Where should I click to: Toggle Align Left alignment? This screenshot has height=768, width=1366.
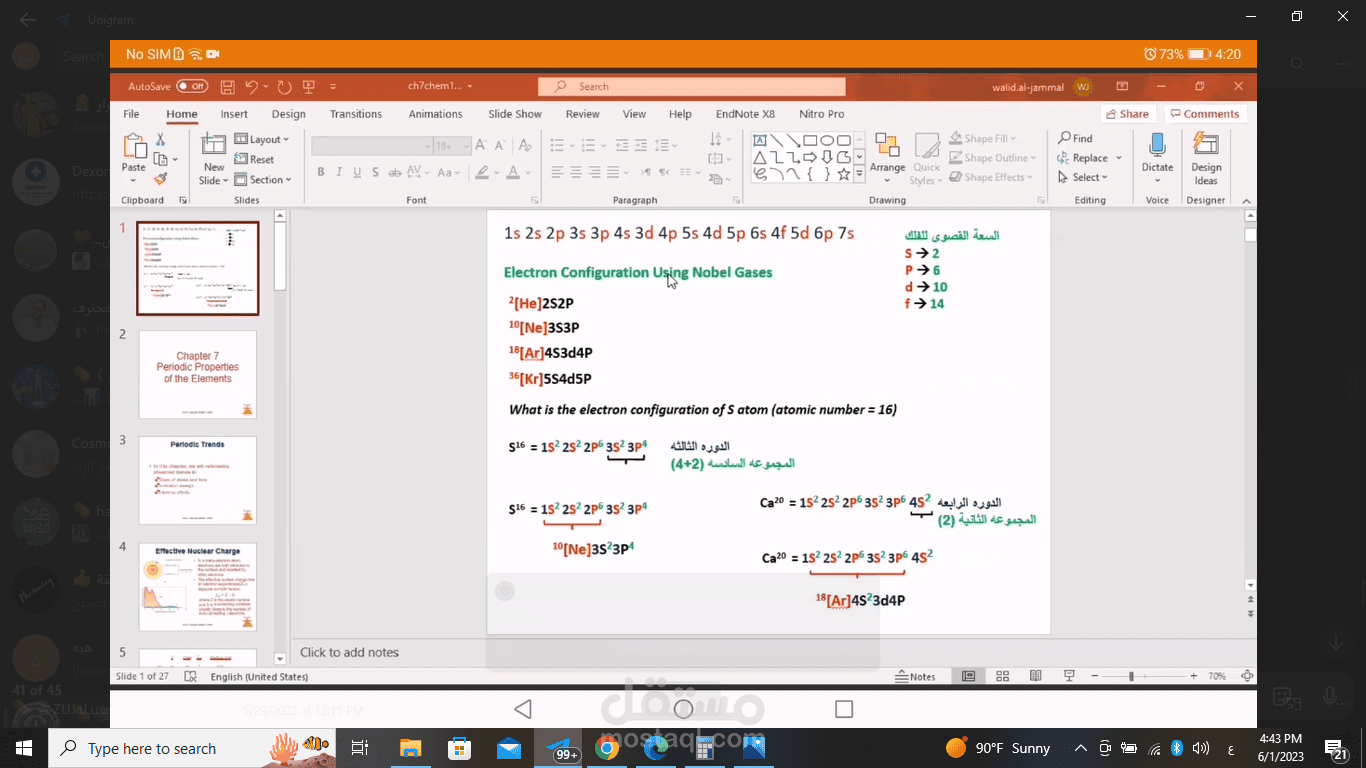(x=557, y=173)
